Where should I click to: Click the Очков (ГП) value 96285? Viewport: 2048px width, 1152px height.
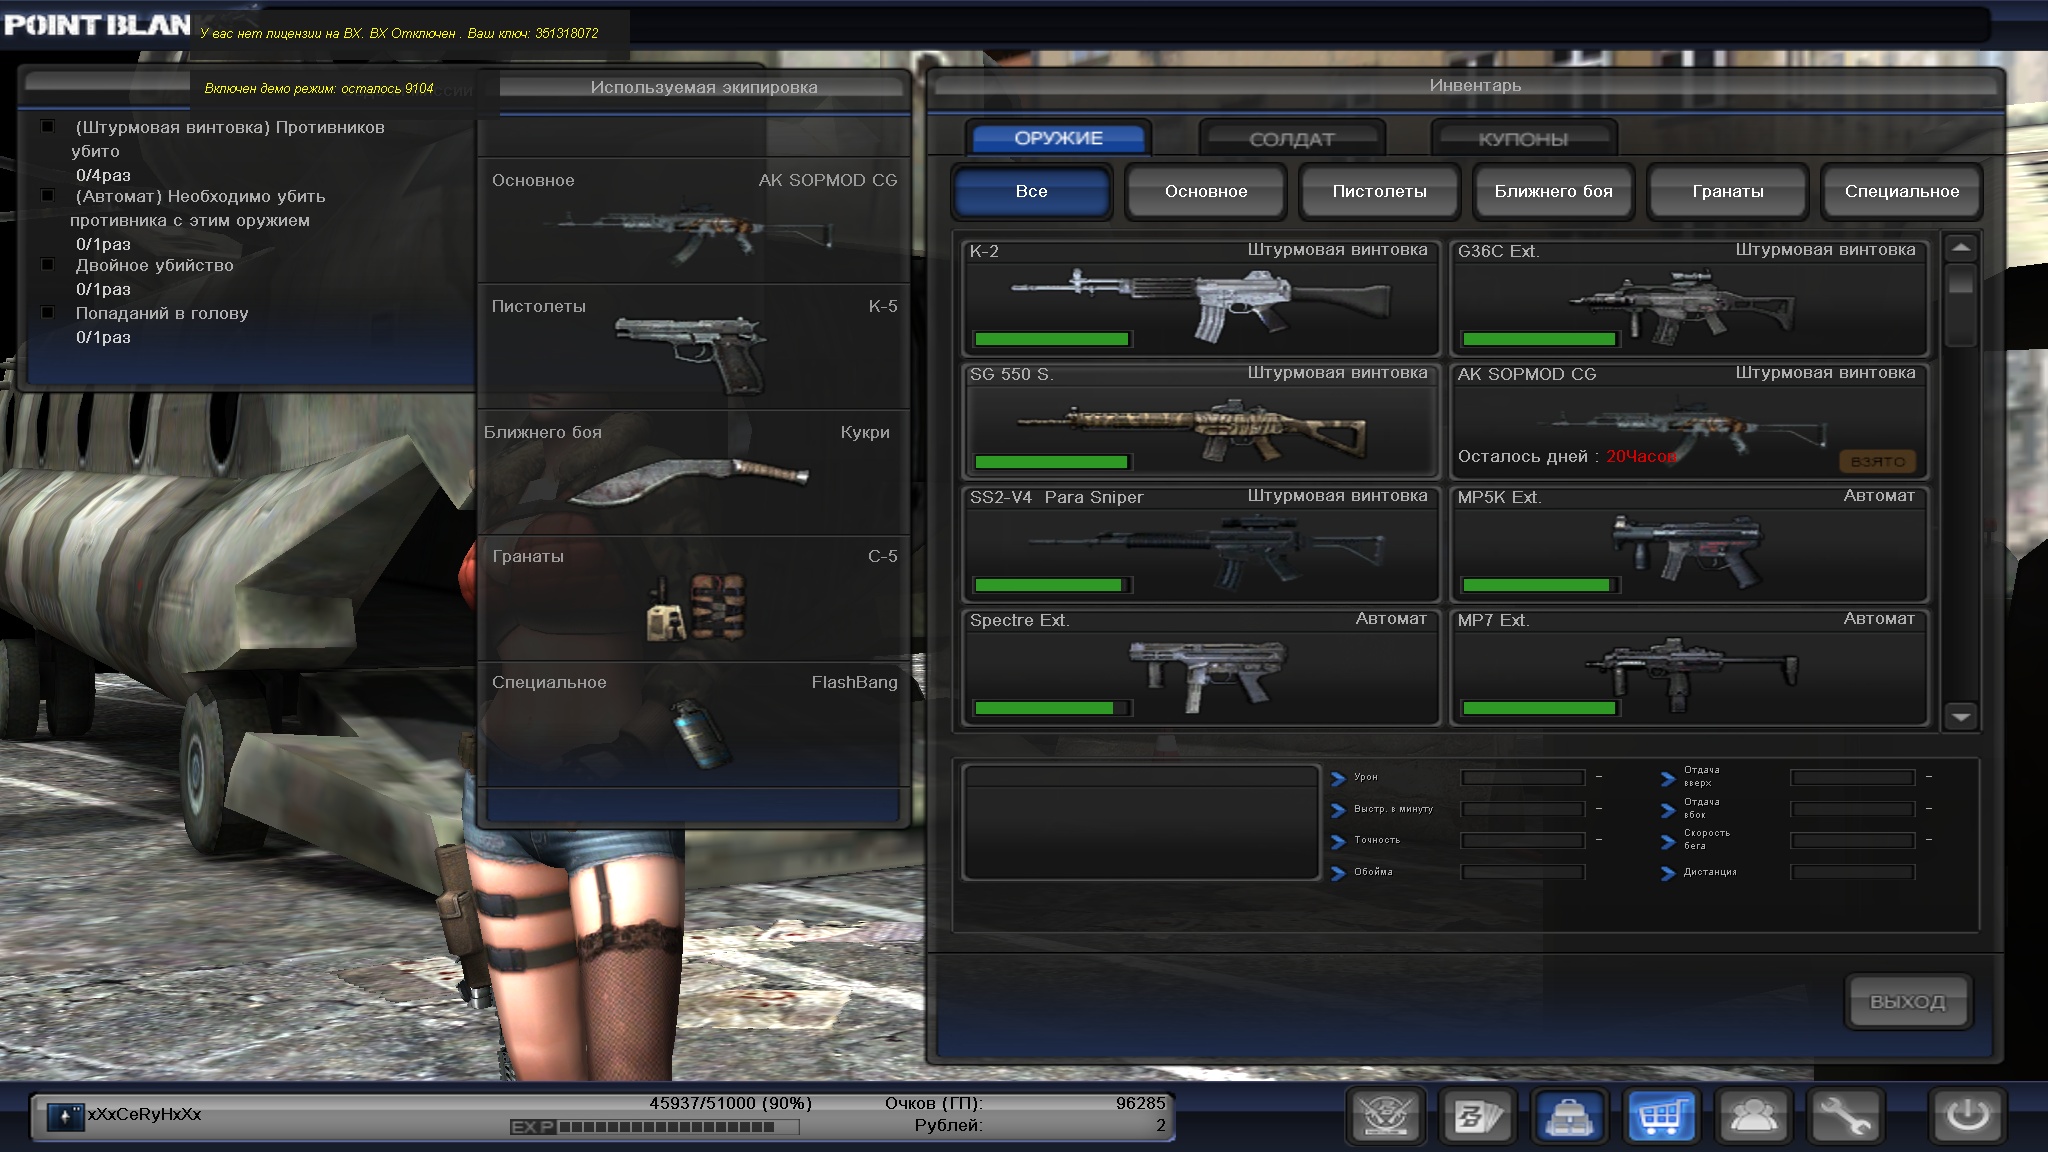coord(1141,1103)
